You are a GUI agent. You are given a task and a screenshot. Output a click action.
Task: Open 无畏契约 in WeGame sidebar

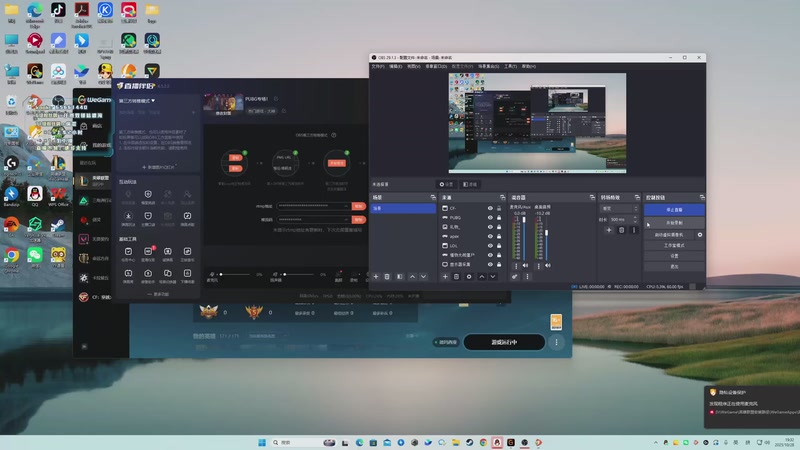coord(94,239)
